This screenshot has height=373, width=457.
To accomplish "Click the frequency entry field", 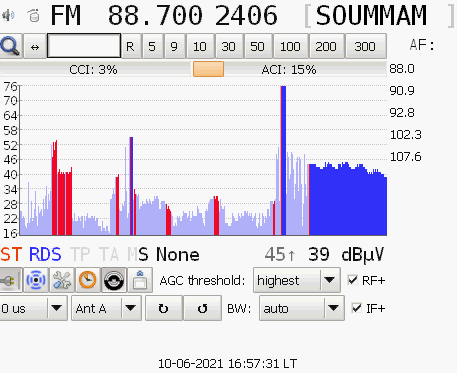I will 84,46.
